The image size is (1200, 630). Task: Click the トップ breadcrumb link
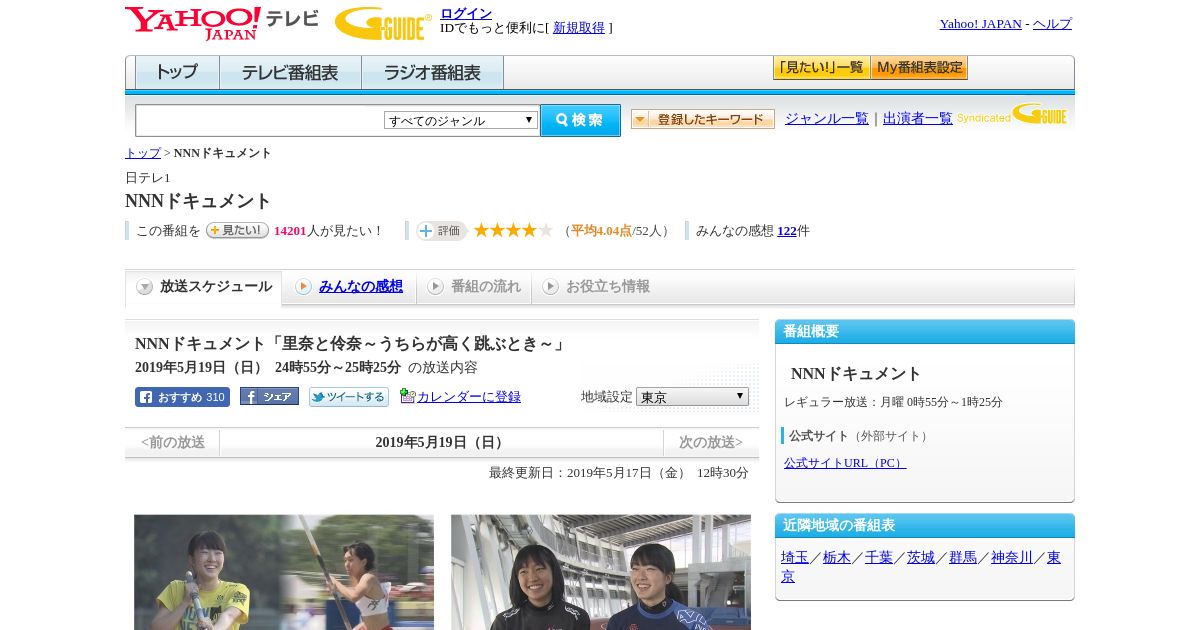(143, 153)
